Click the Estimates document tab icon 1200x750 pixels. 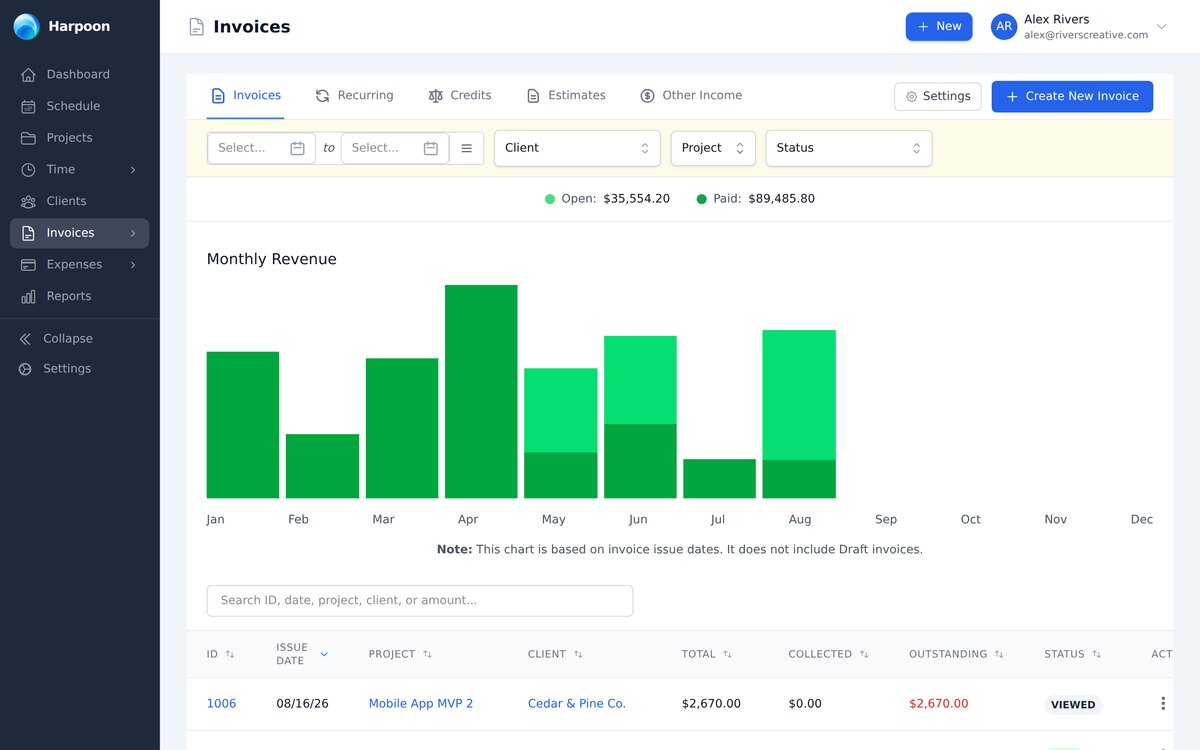tap(533, 96)
